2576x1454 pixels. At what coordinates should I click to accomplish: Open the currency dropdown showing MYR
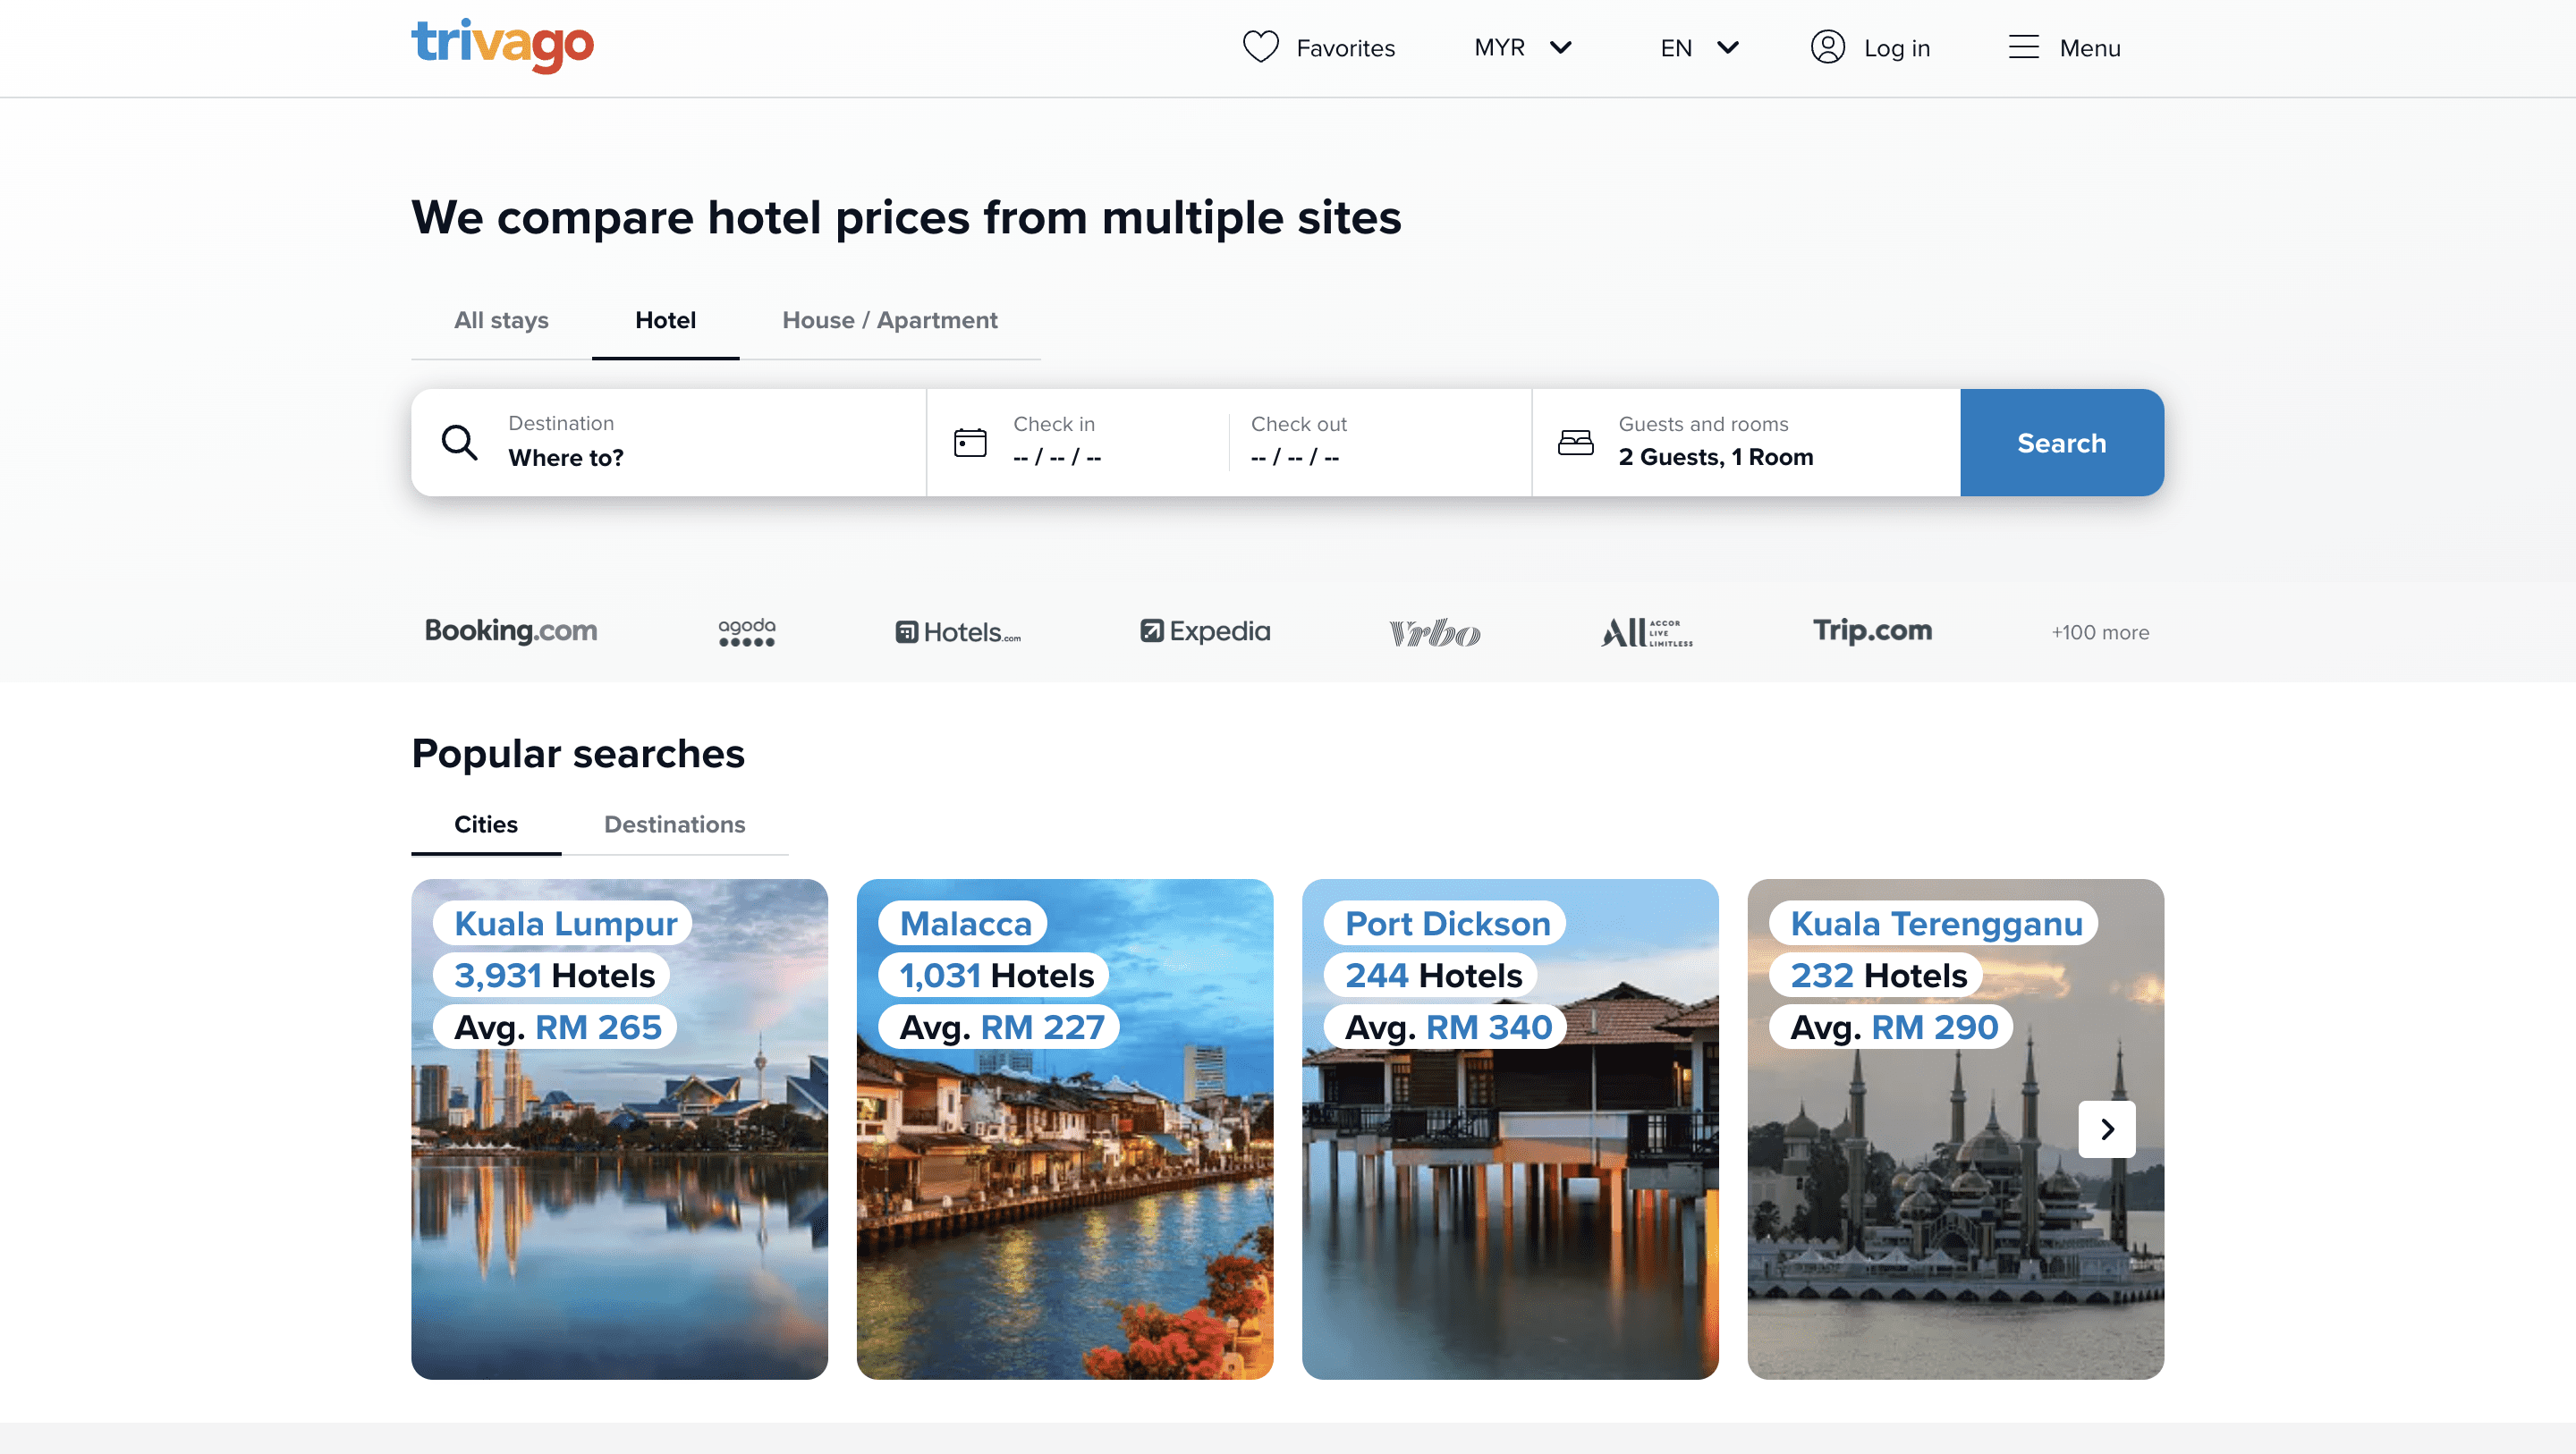coord(1522,47)
